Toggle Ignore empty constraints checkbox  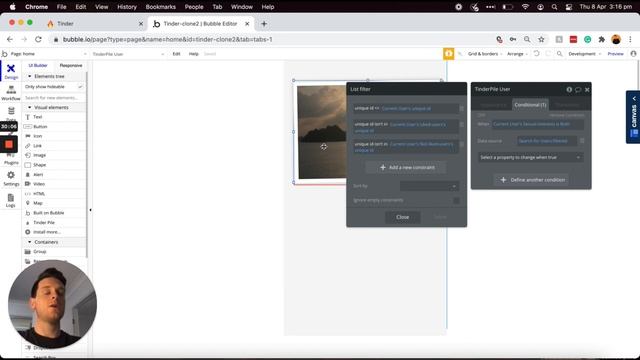point(456,200)
